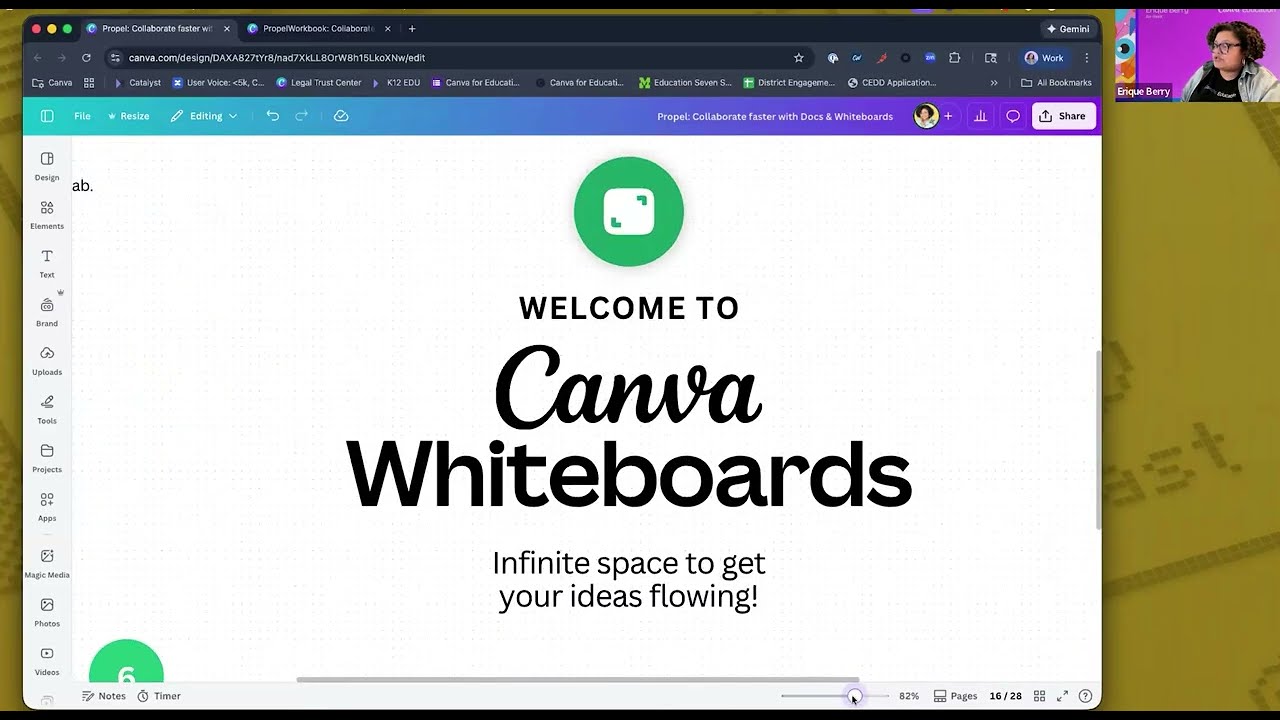Add a collaborator with plus button
The height and width of the screenshot is (720, 1280).
948,116
